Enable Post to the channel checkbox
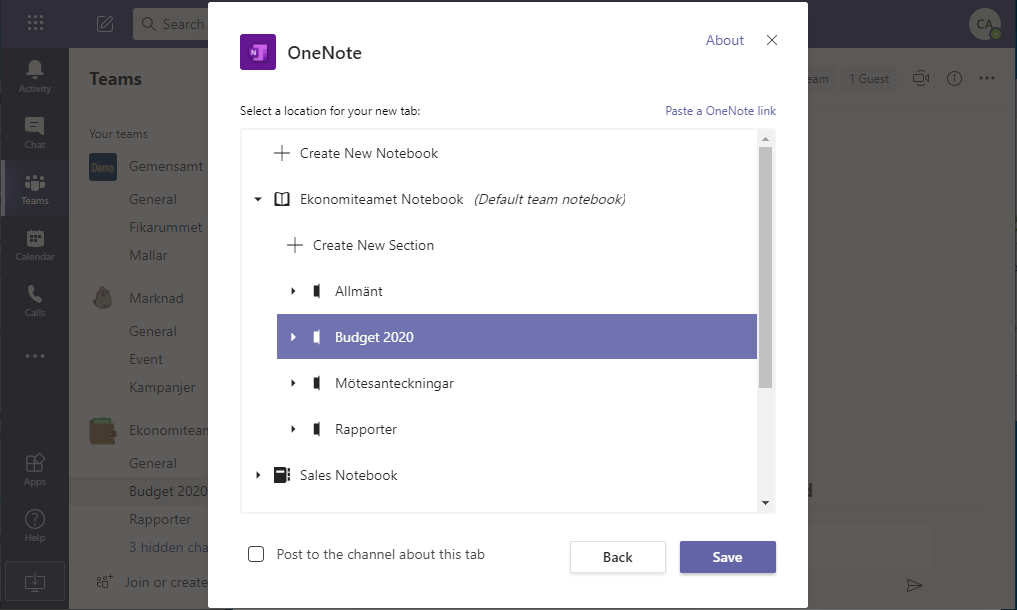This screenshot has width=1017, height=610. pyautogui.click(x=256, y=554)
